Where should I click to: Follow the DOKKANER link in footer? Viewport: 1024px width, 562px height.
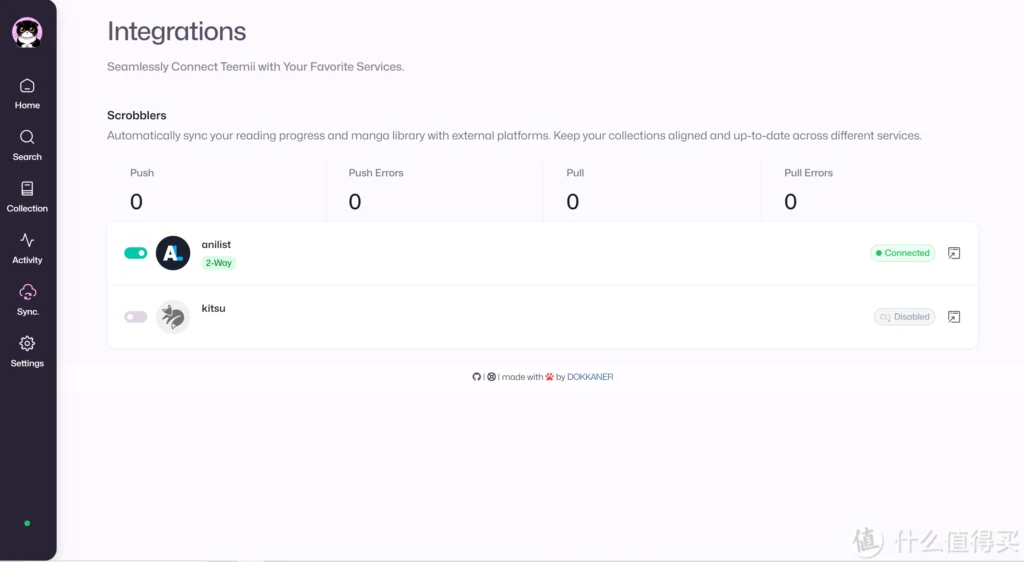pos(590,377)
